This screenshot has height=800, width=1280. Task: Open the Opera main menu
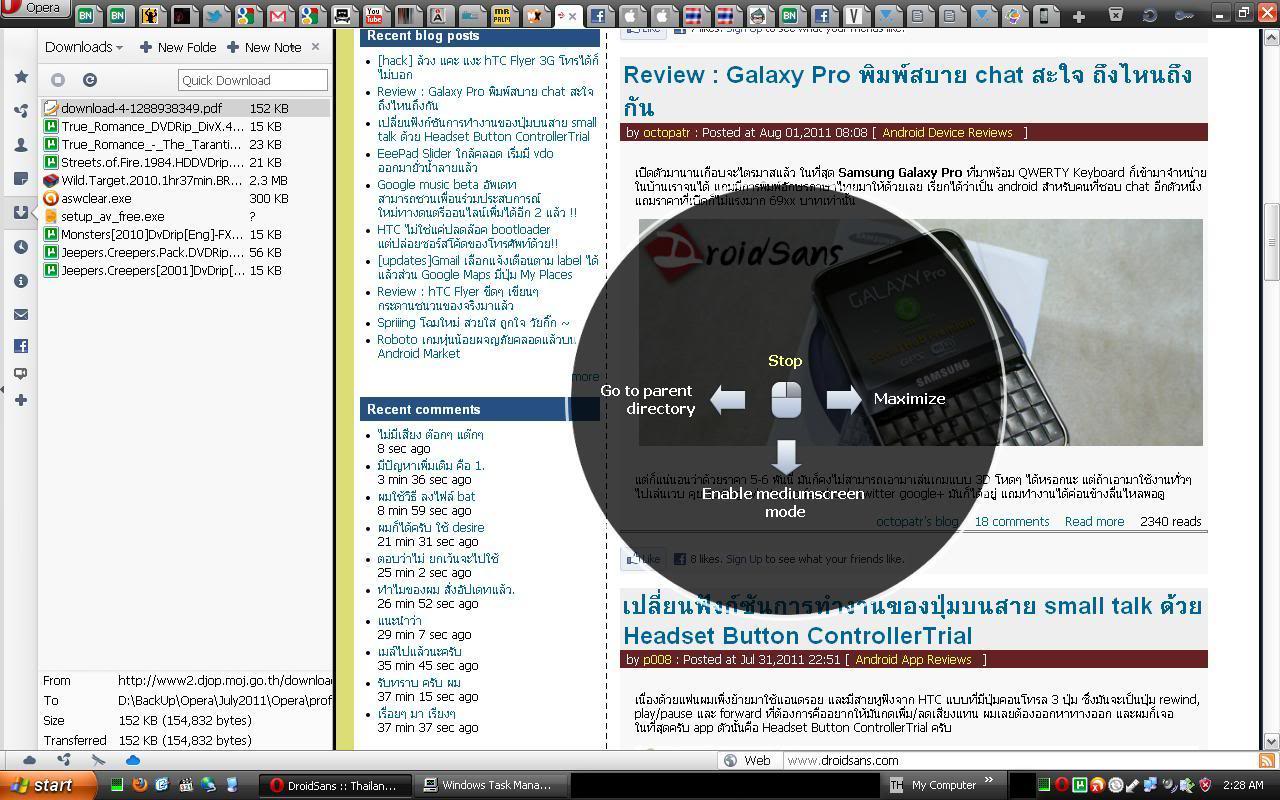34,8
